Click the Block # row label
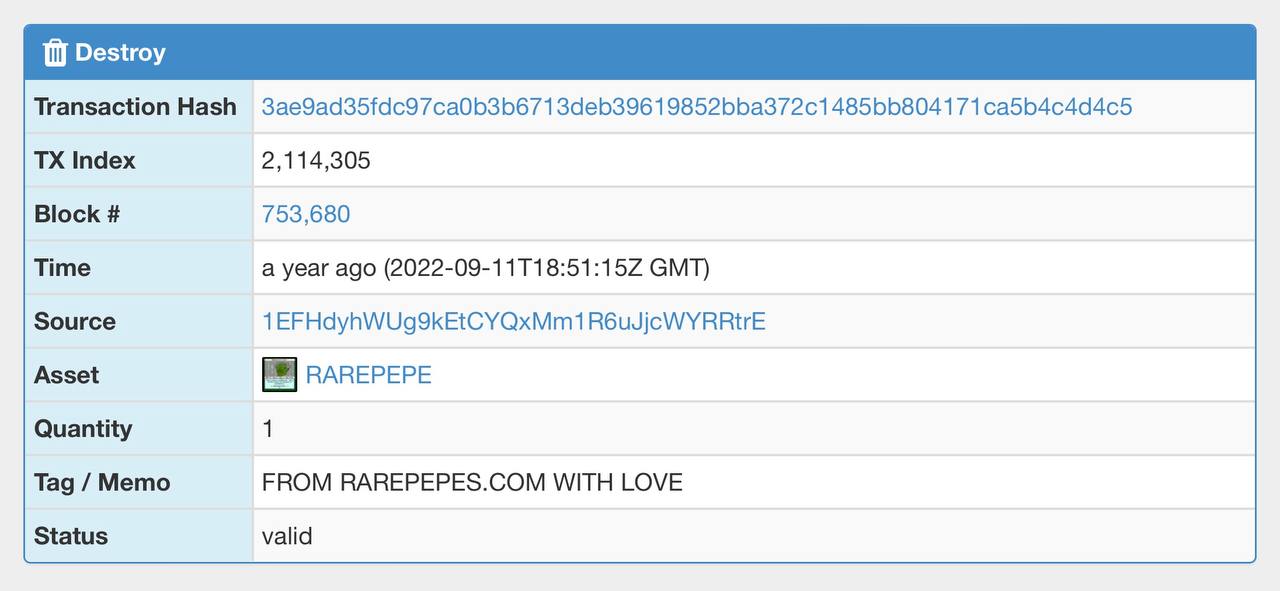The width and height of the screenshot is (1280, 591). click(x=77, y=214)
